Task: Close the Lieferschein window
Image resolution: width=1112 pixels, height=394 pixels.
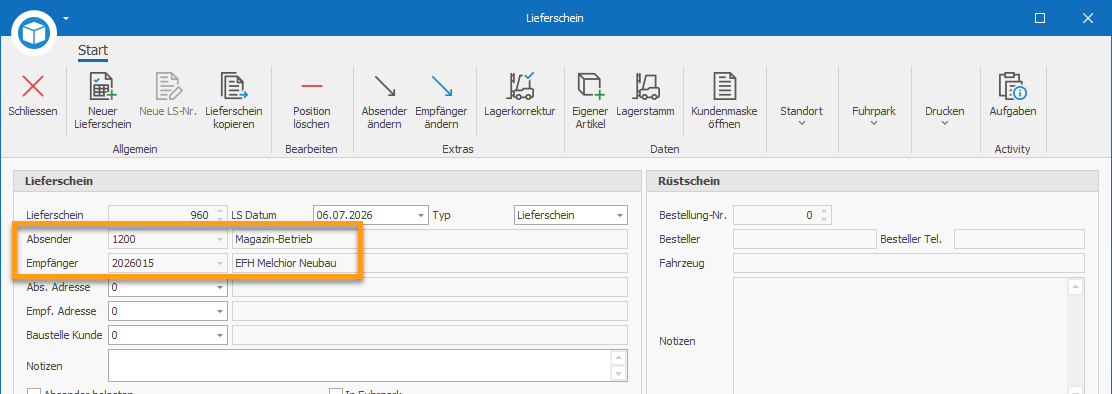Action: (x=1089, y=18)
